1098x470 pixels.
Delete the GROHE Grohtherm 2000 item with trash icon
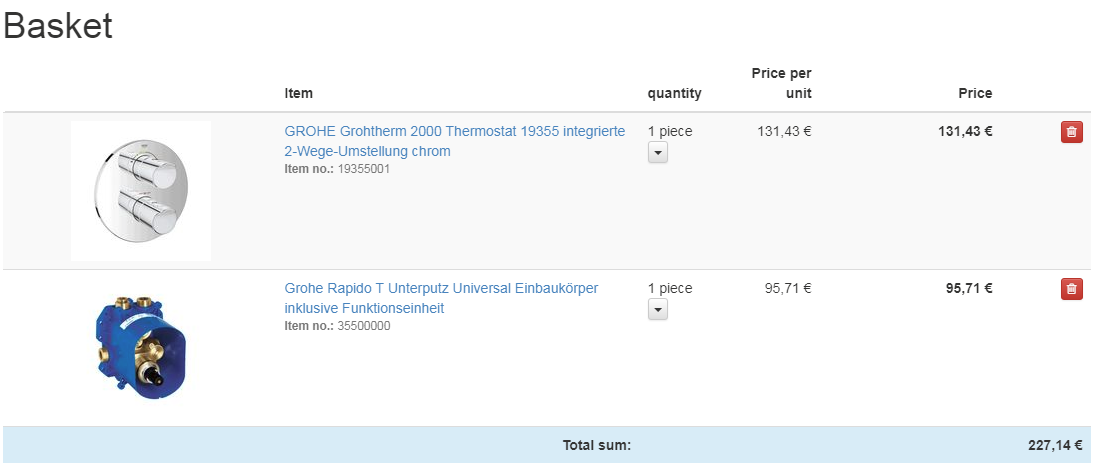pos(1071,132)
